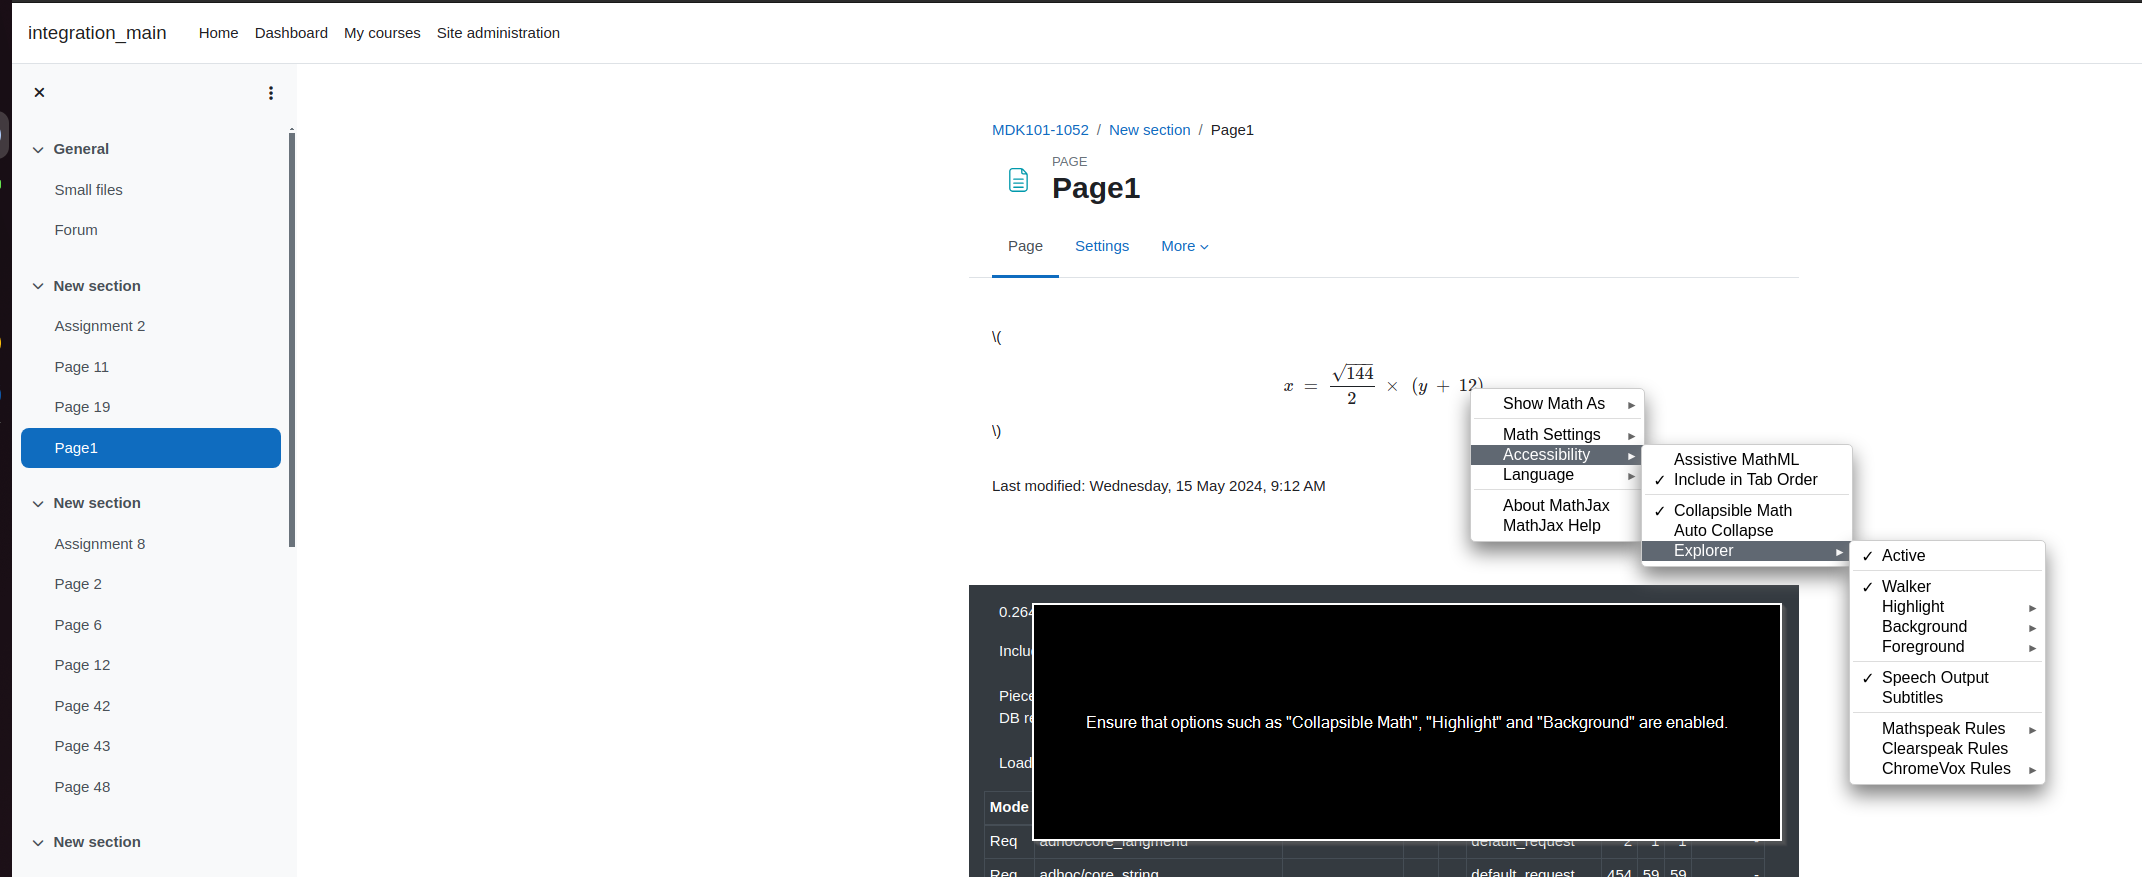Open New section breadcrumb link
This screenshot has width=2142, height=877.
(1149, 130)
